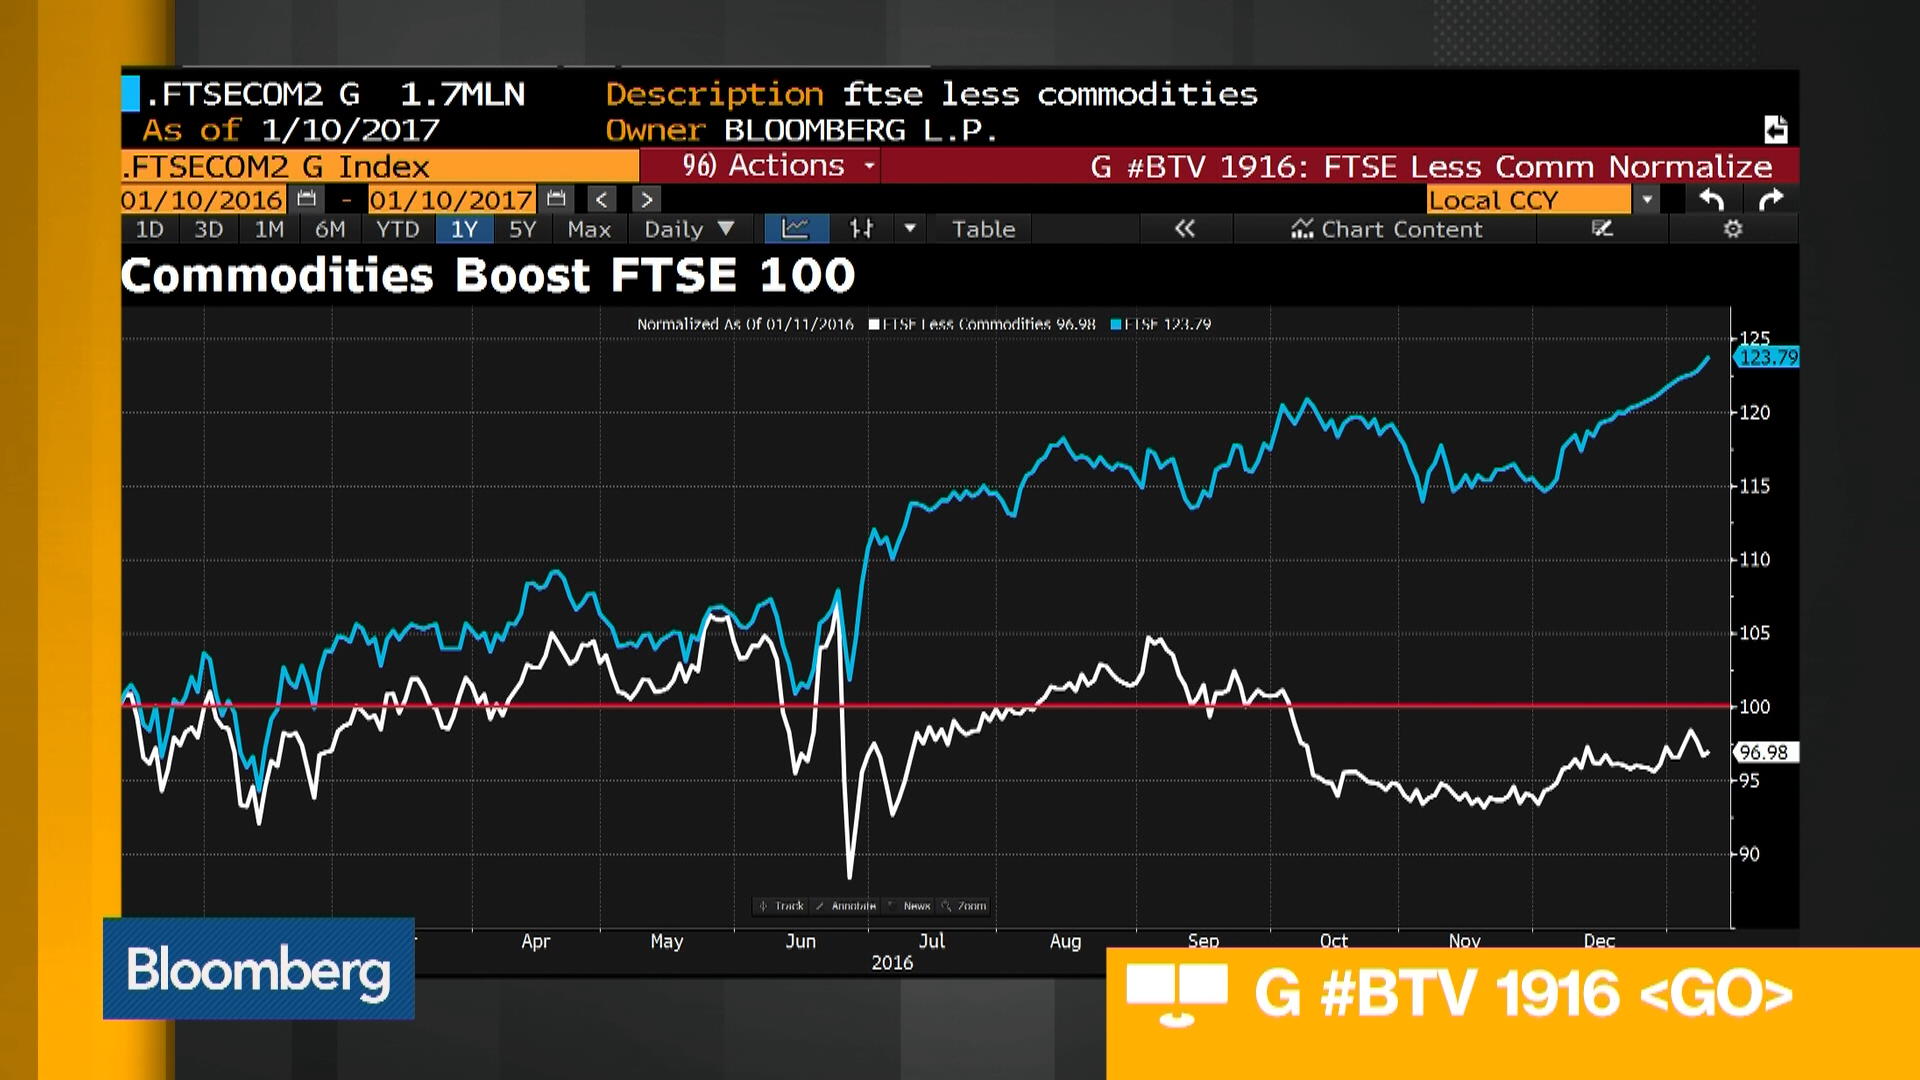Click 'Normalized As Of 01/11/2016' legend text

click(x=745, y=324)
